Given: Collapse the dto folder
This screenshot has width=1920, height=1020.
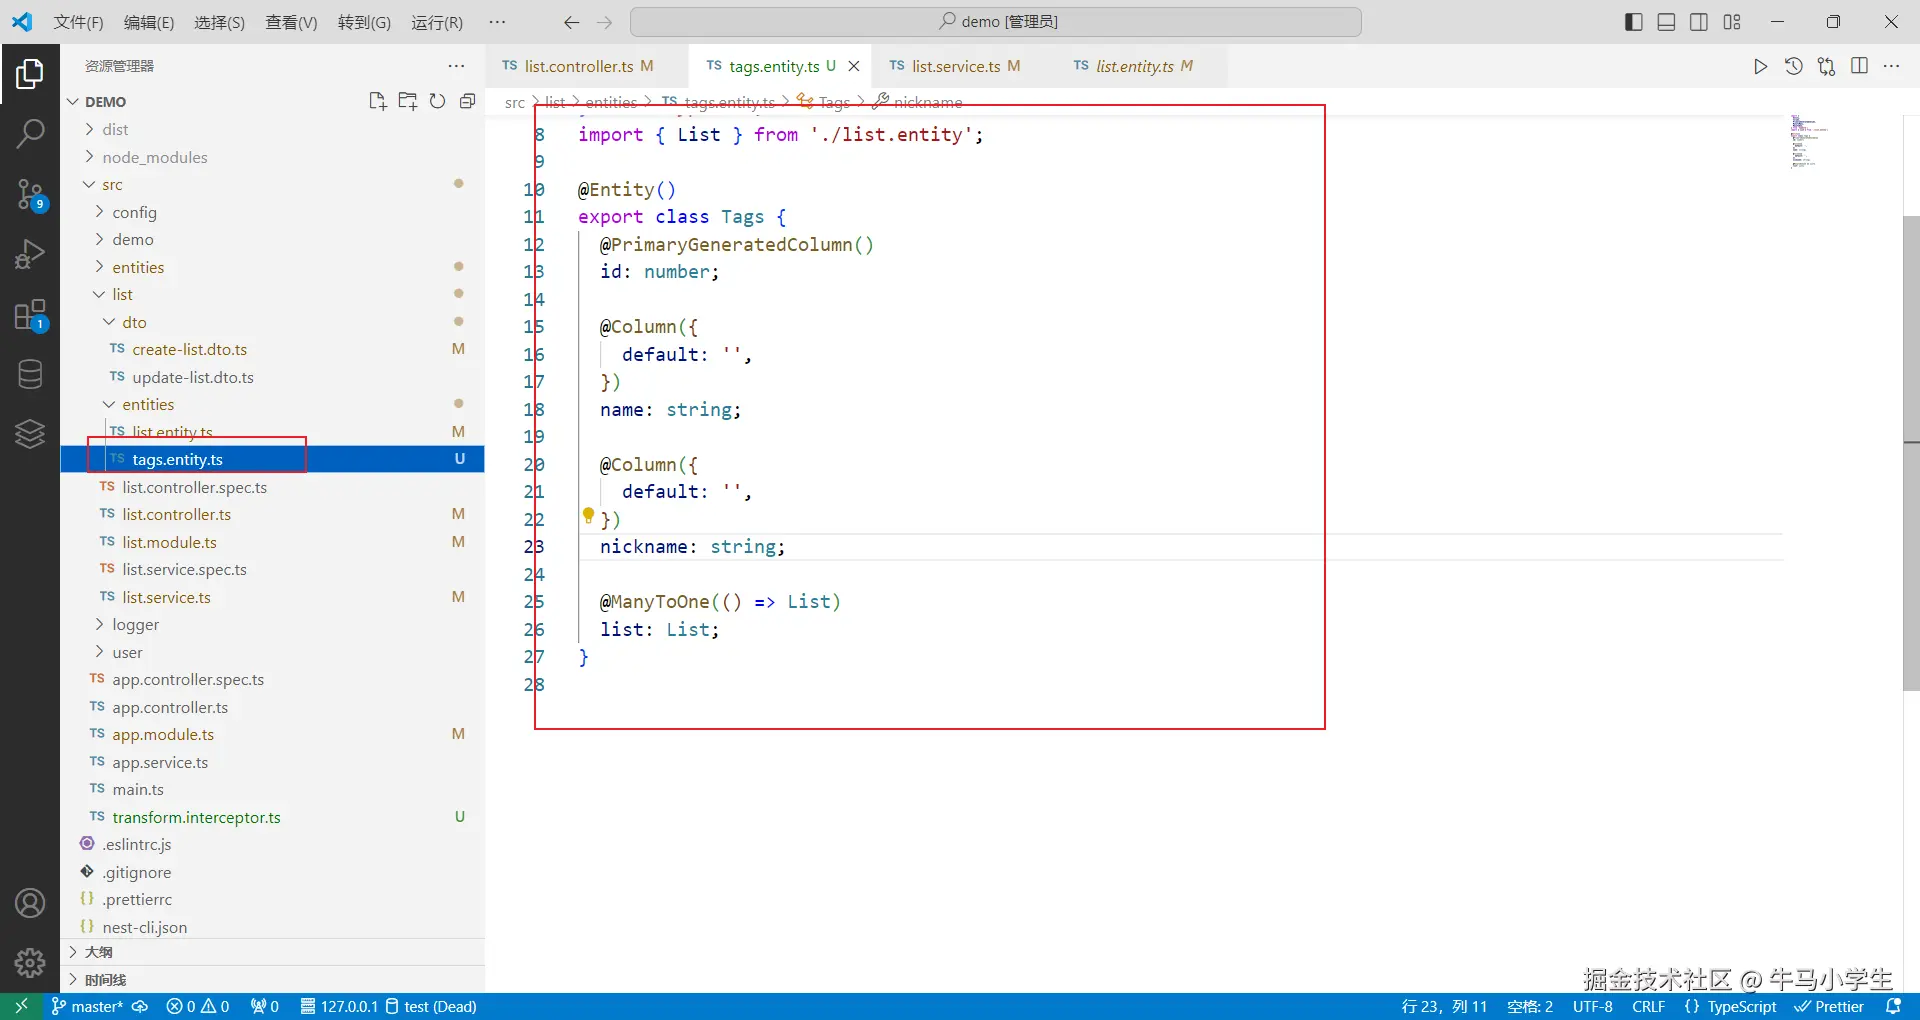Looking at the screenshot, I should [x=134, y=322].
